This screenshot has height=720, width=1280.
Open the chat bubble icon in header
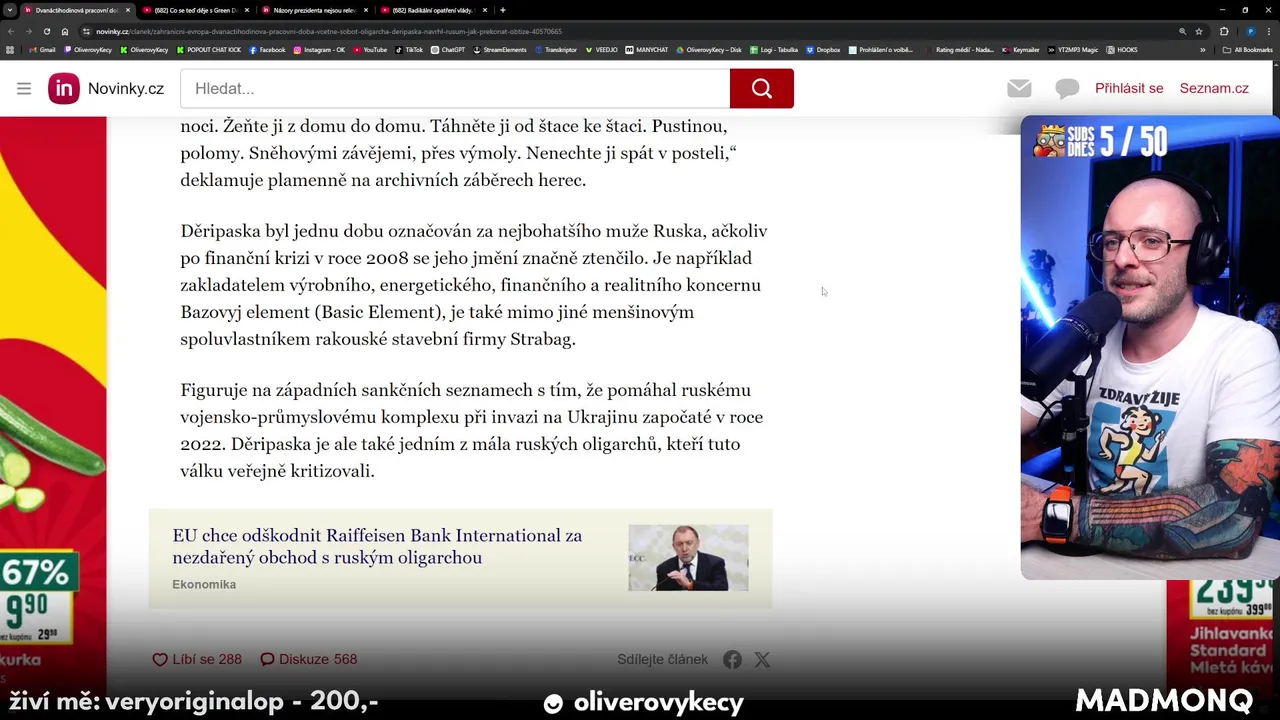pyautogui.click(x=1067, y=89)
